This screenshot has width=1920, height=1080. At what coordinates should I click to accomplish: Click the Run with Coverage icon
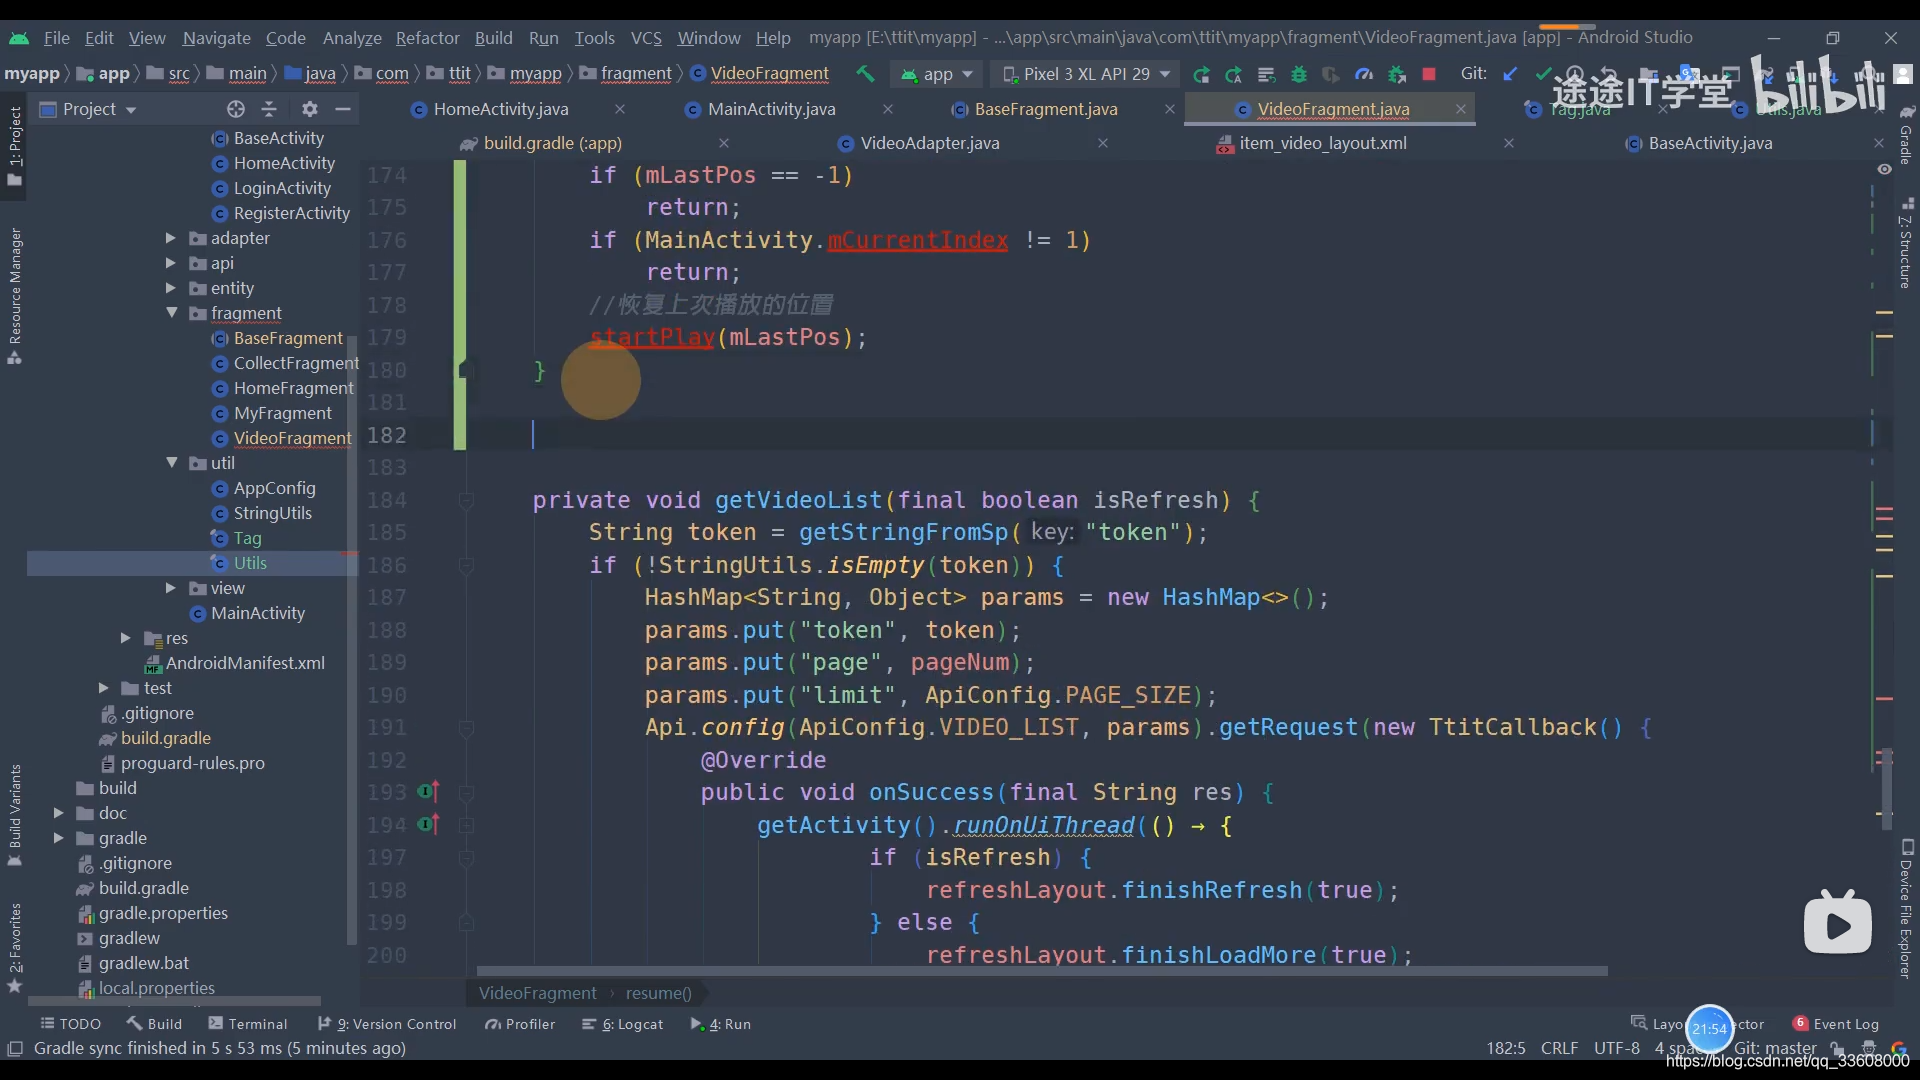point(1331,74)
